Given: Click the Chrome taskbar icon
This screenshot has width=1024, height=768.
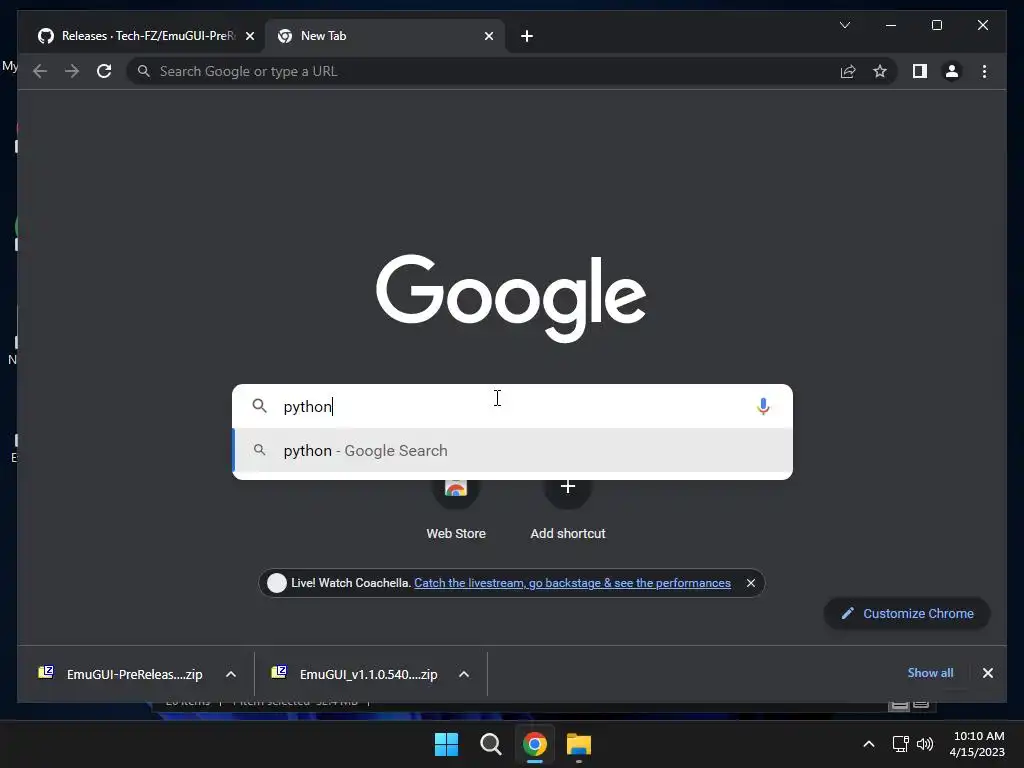Looking at the screenshot, I should pos(535,744).
